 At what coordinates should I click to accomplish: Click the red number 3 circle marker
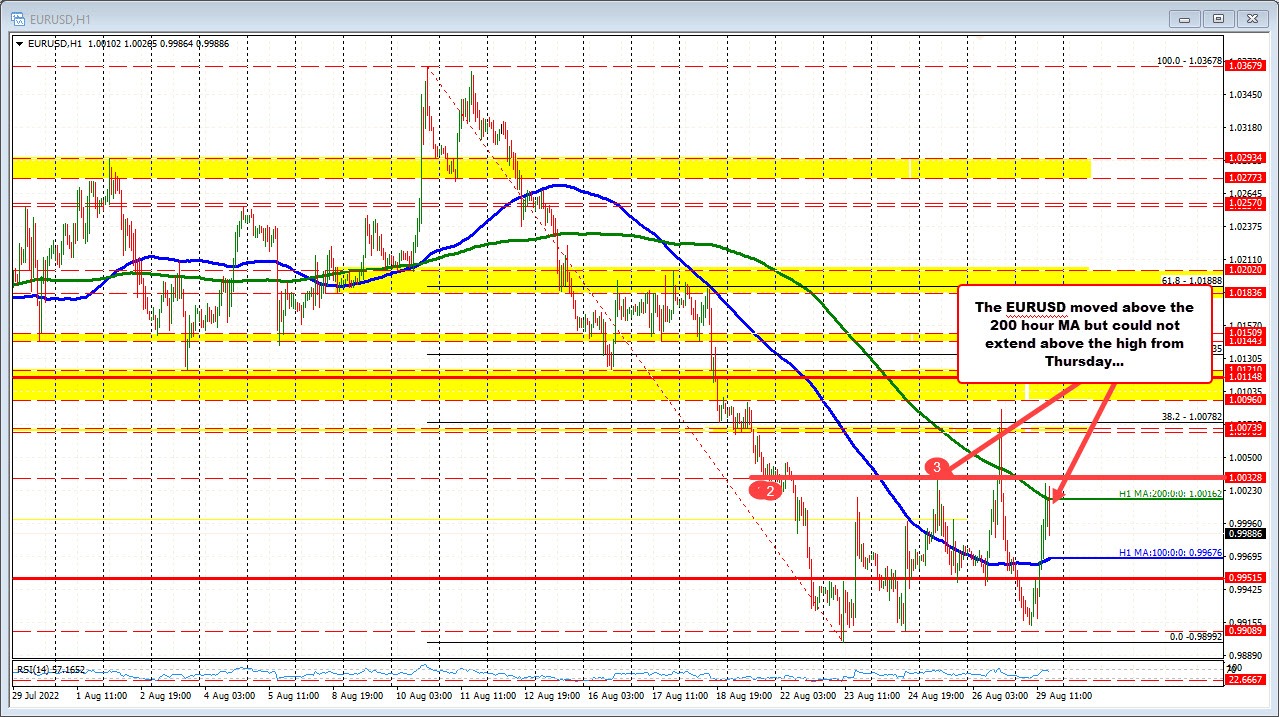coord(936,466)
